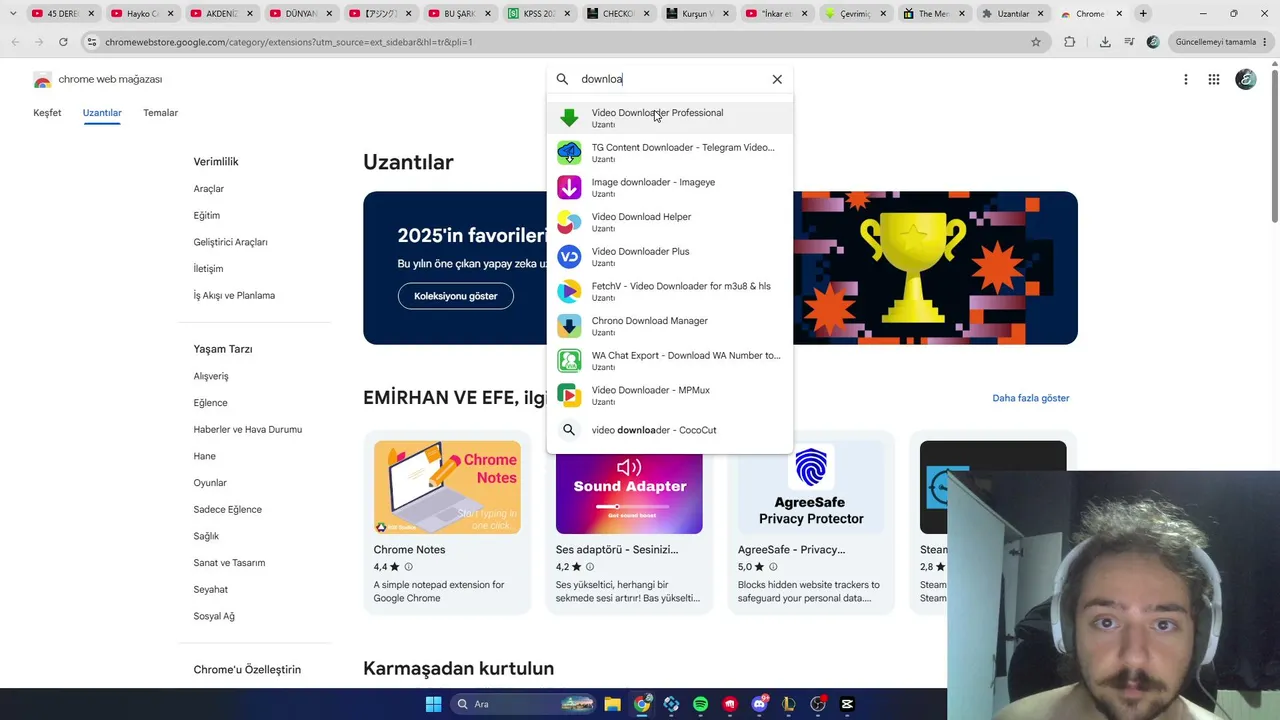Image resolution: width=1280 pixels, height=720 pixels.
Task: Open the Windows Start menu
Action: click(x=433, y=704)
